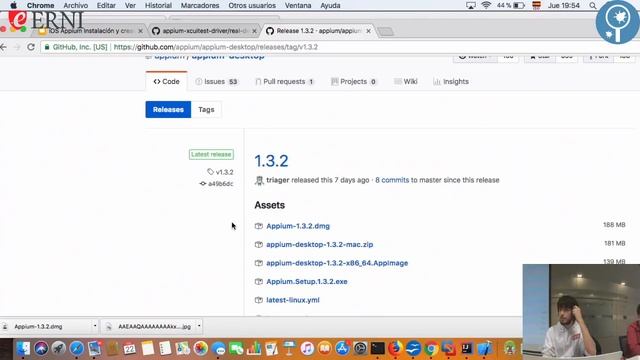Open Xcode from the dock
The height and width of the screenshot is (360, 640).
coord(484,349)
